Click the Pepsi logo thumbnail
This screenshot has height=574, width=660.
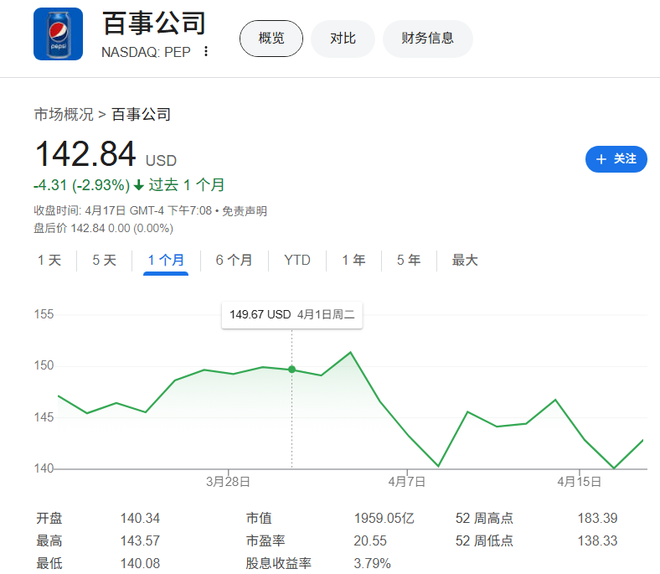[58, 35]
